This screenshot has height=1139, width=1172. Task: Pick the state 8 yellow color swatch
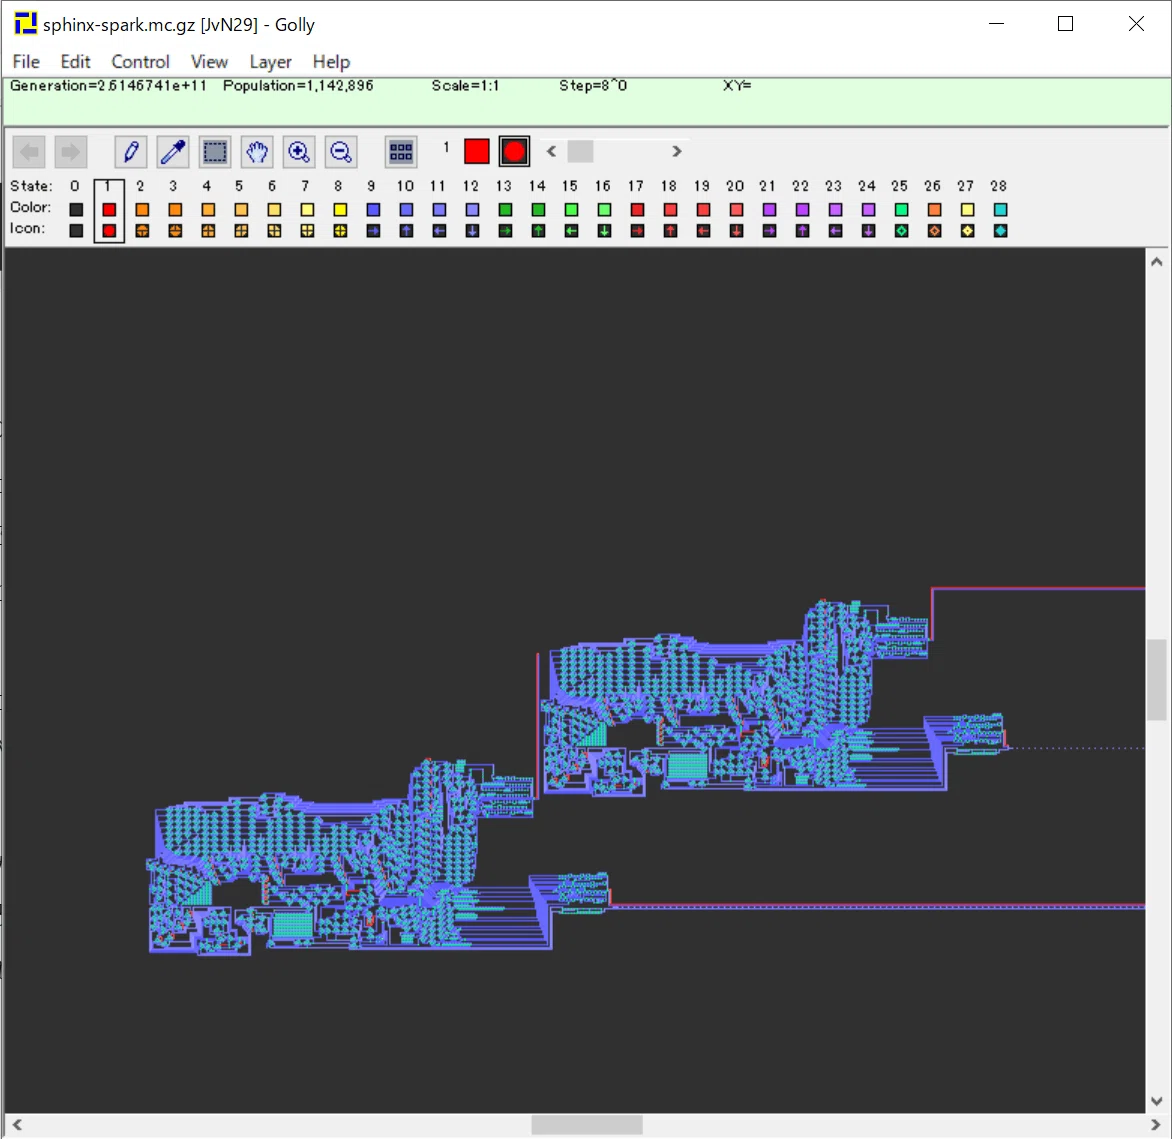tap(340, 209)
